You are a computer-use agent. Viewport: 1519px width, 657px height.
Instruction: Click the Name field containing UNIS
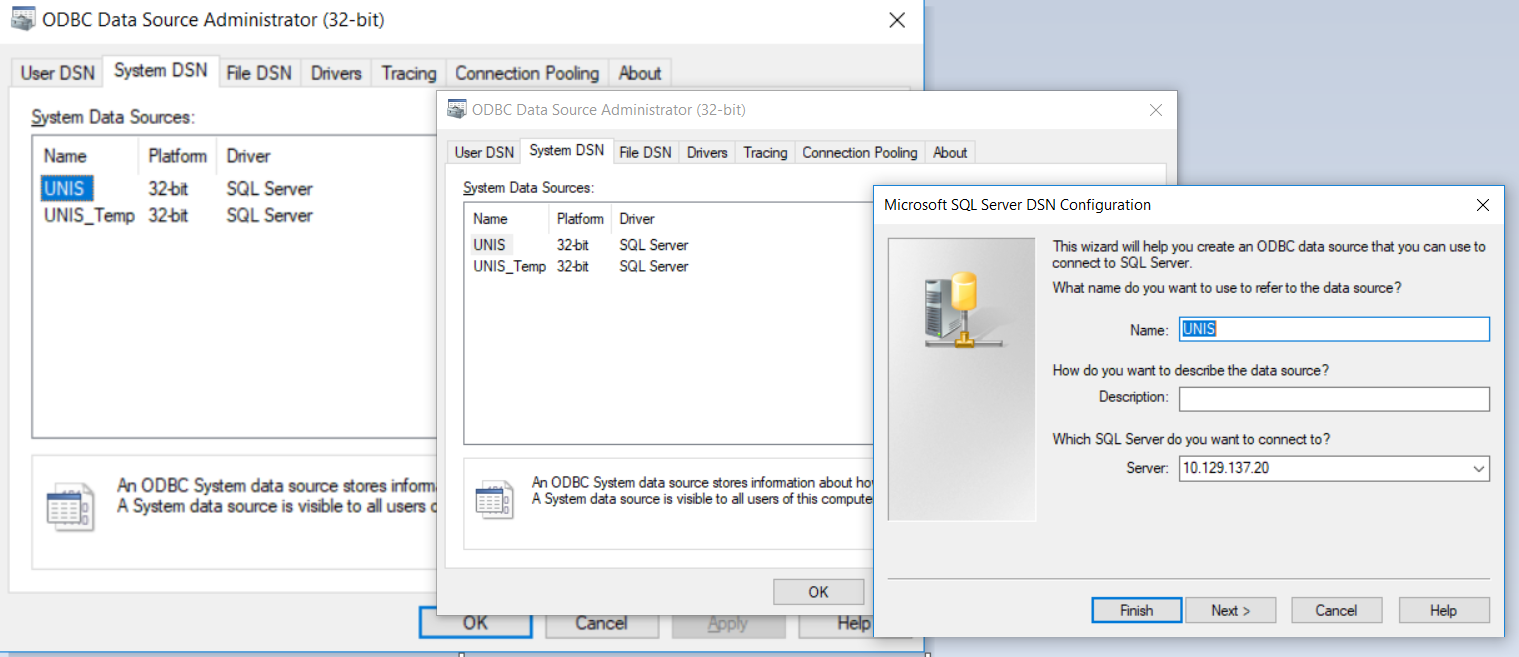(x=1334, y=329)
